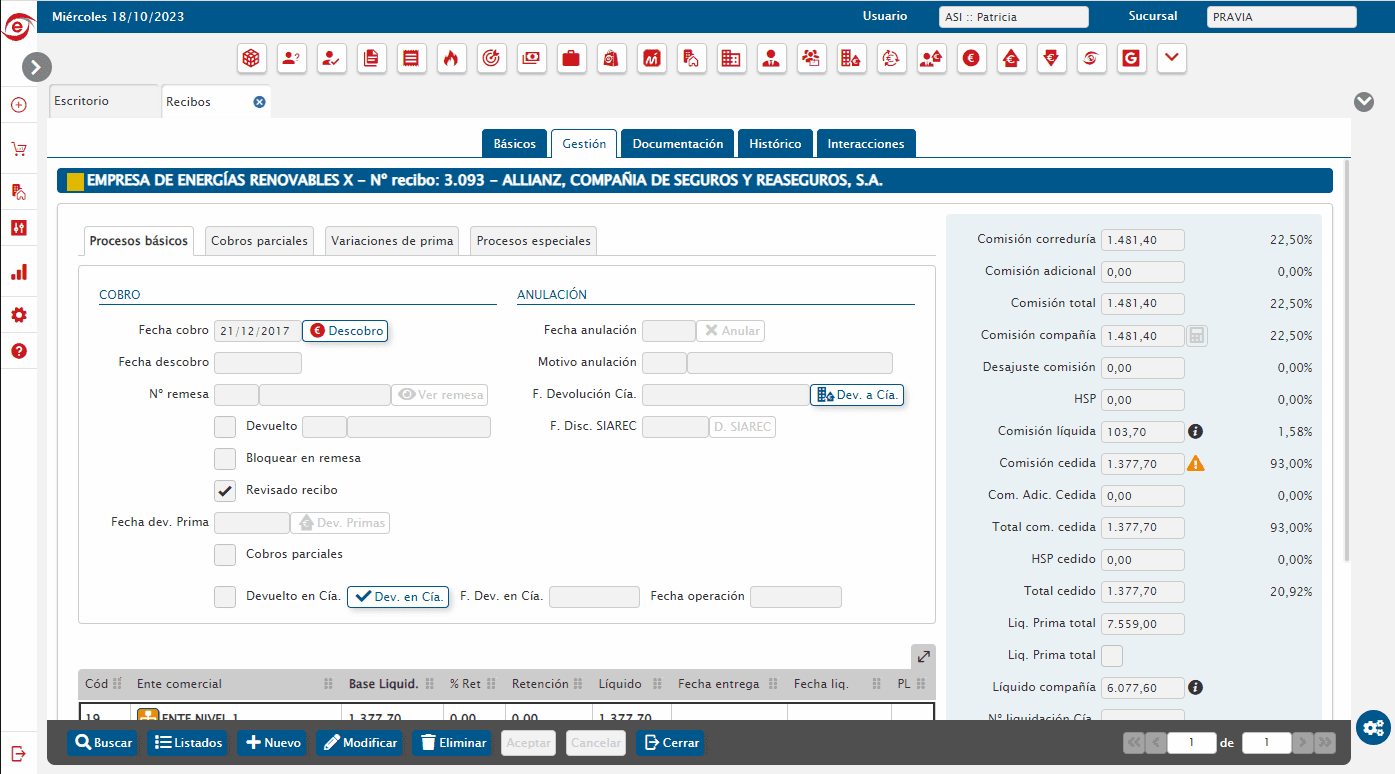The image size is (1395, 774).
Task: Open the shopping cart sidebar icon
Action: (18, 149)
